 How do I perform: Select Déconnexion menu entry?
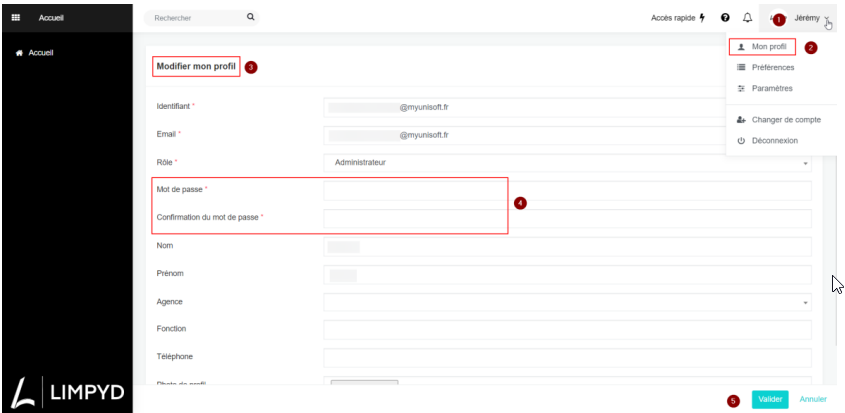coord(775,141)
